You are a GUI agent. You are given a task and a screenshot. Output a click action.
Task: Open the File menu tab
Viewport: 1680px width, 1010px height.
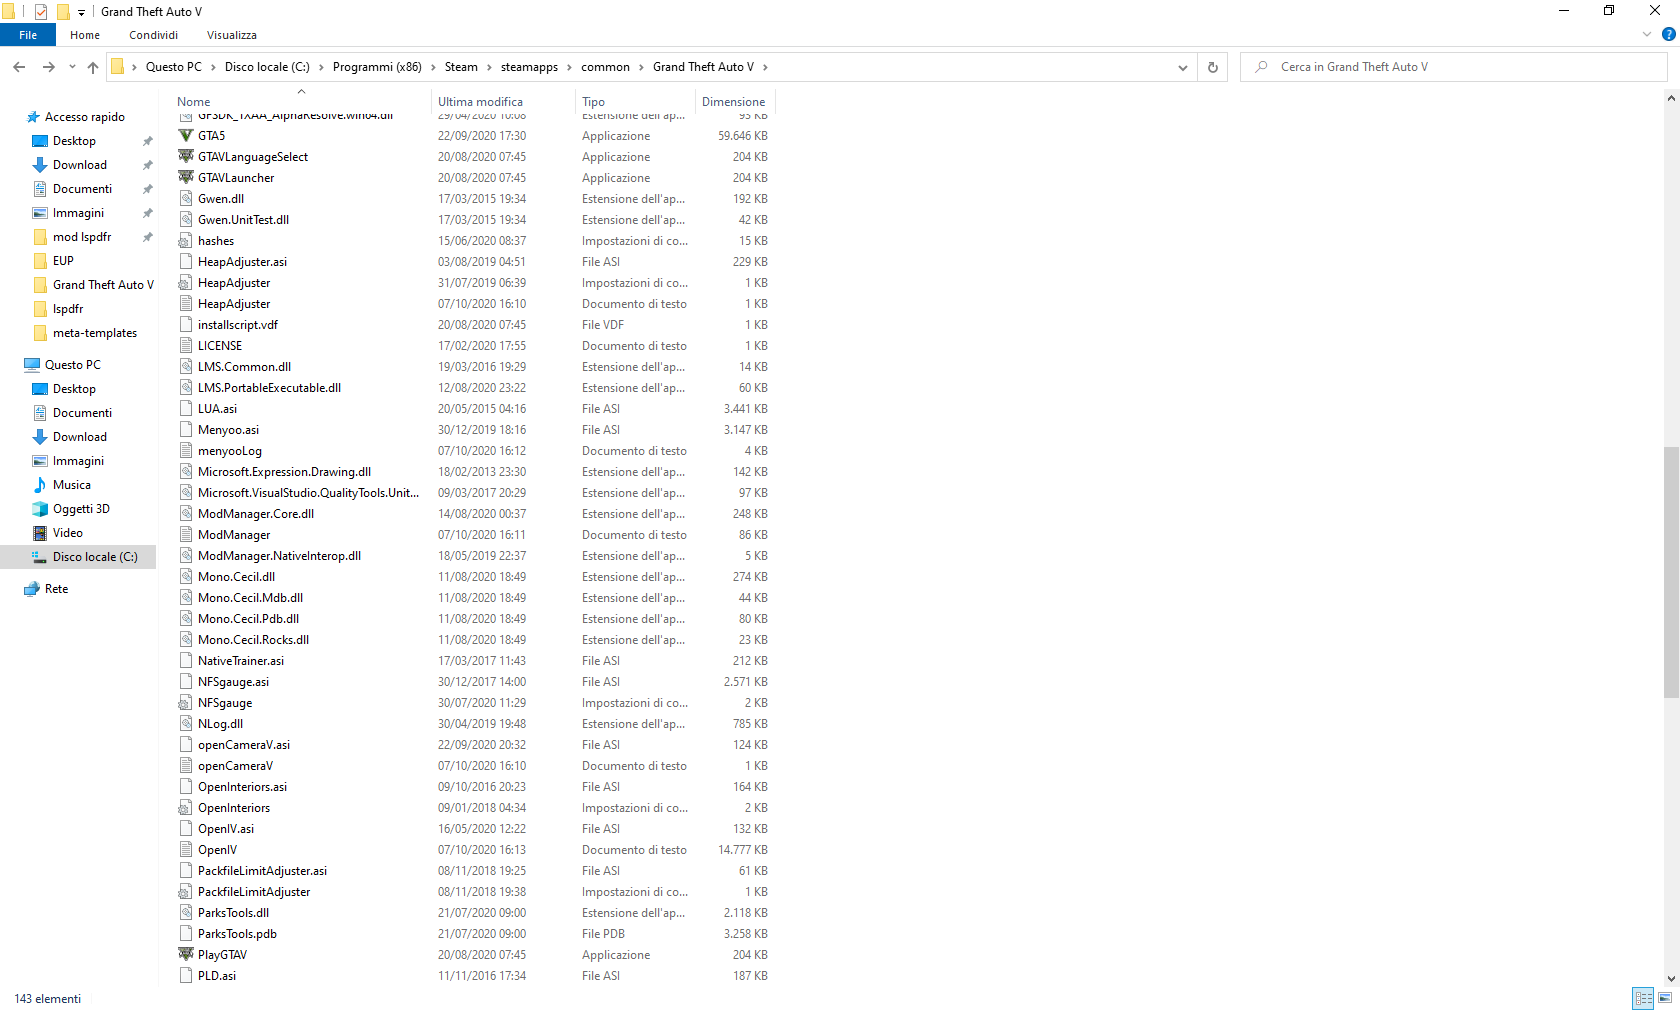[28, 35]
